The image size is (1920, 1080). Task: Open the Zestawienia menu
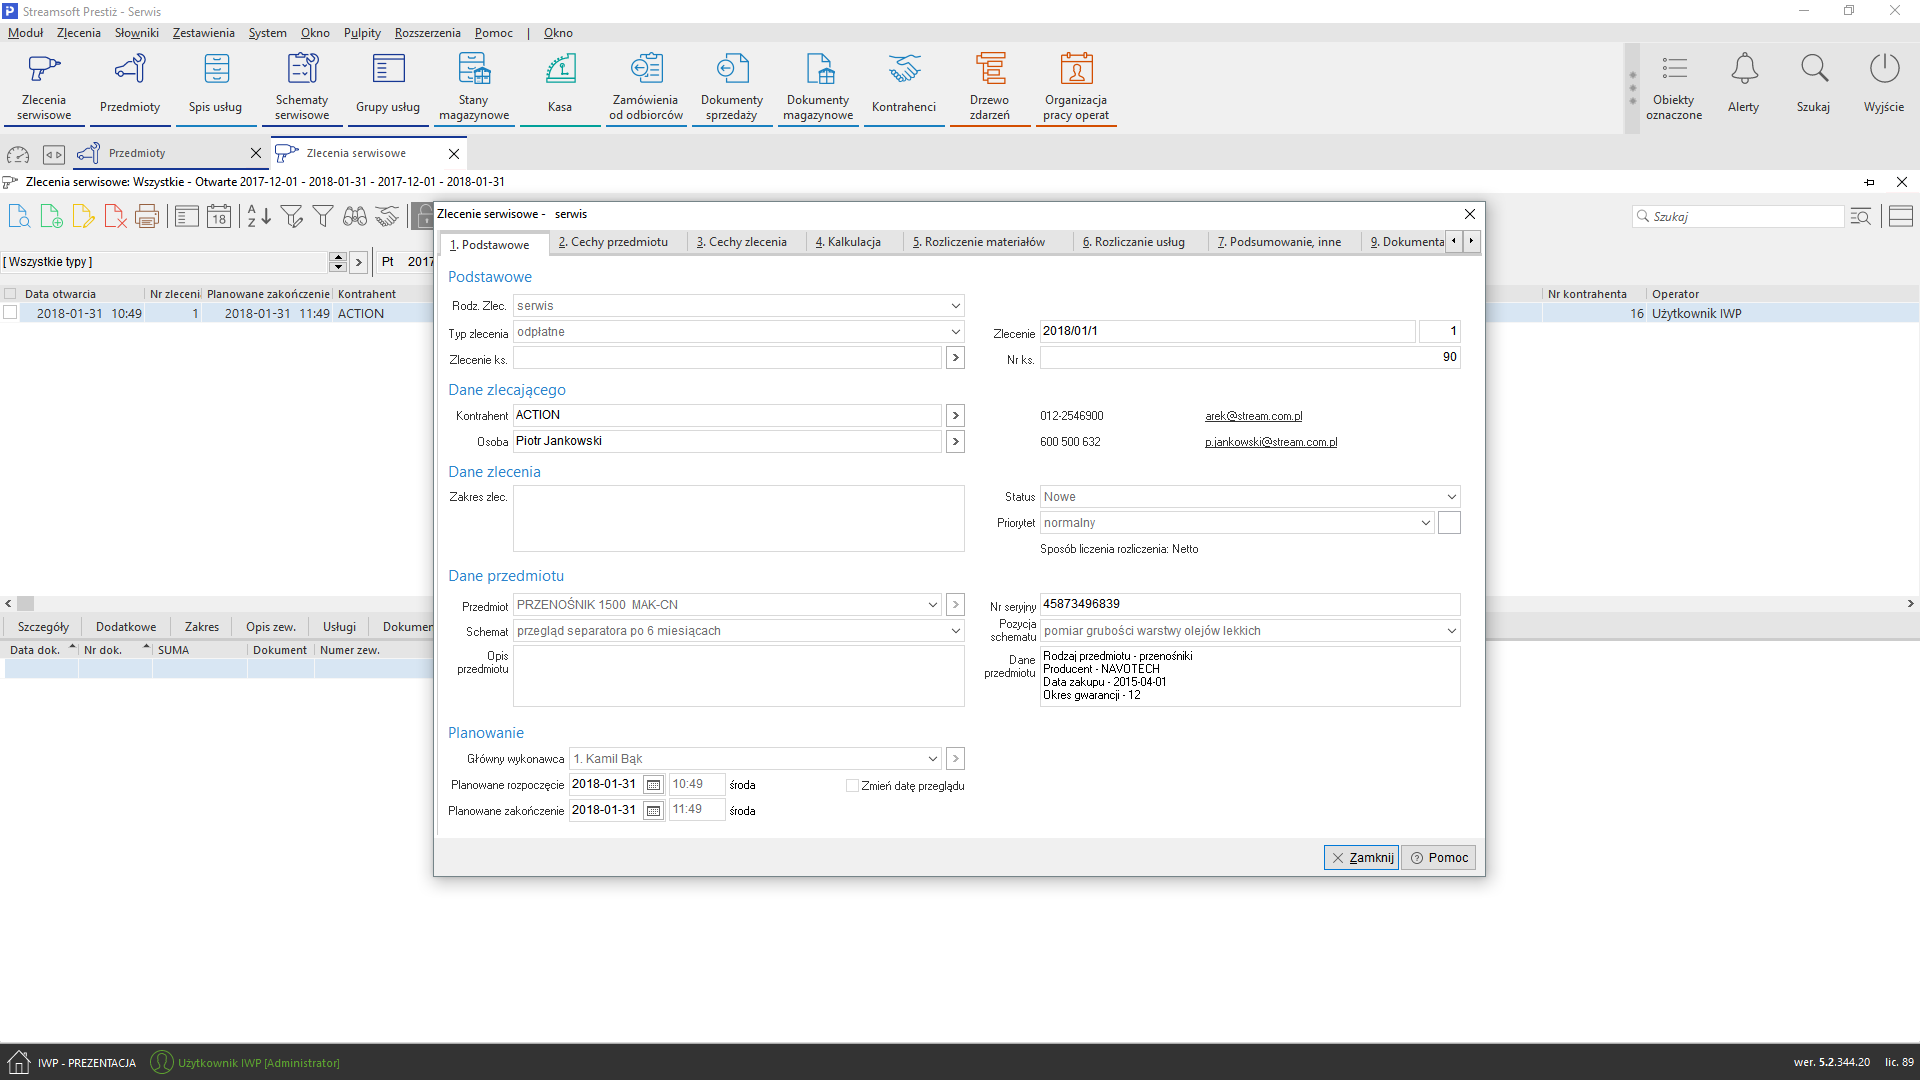pyautogui.click(x=203, y=33)
